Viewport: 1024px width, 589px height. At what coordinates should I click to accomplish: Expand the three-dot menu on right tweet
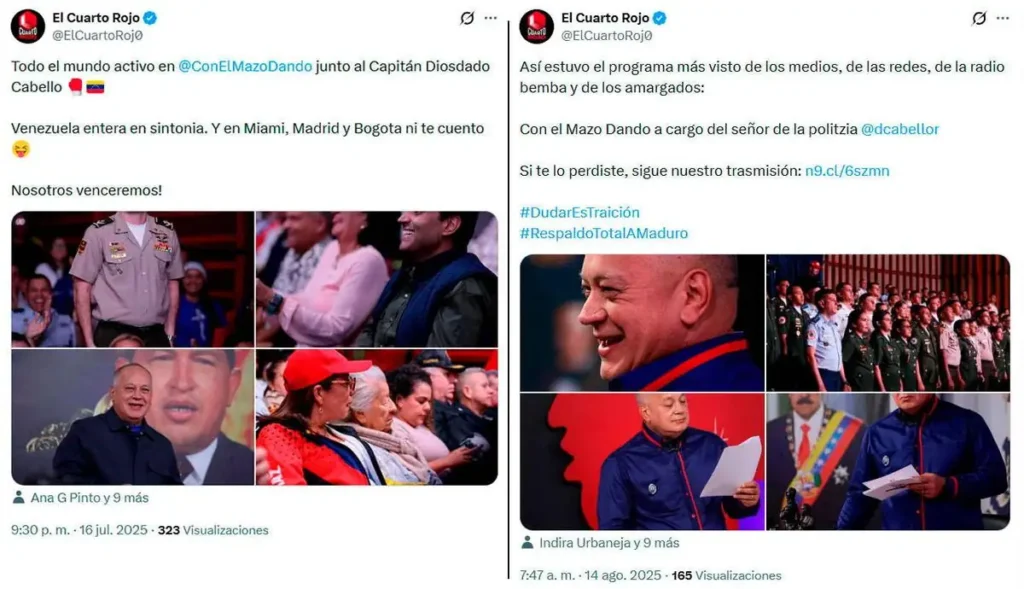[x=1003, y=18]
